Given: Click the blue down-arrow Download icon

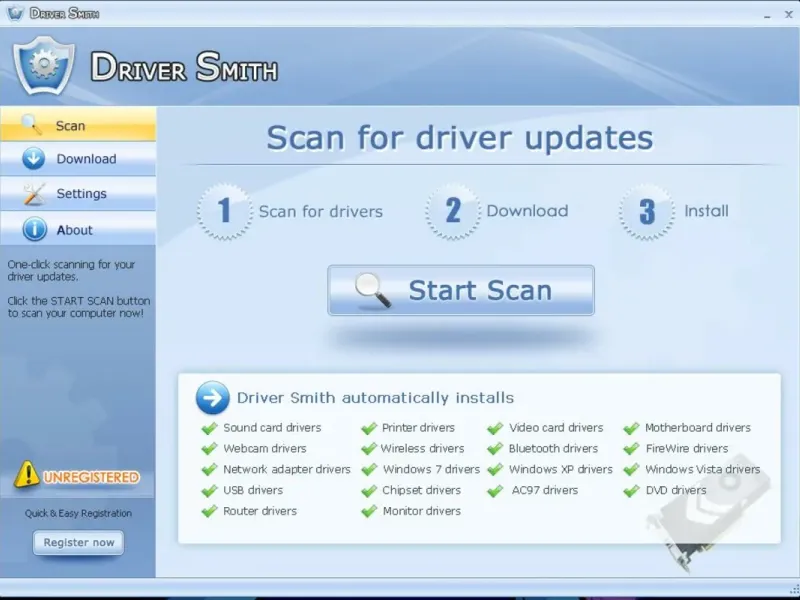Looking at the screenshot, I should [x=34, y=159].
